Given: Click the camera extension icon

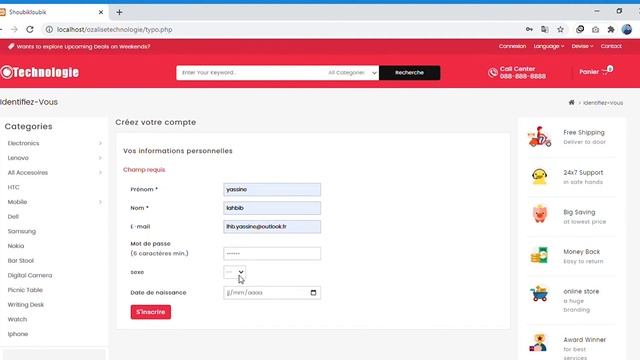Looking at the screenshot, I should click(x=596, y=29).
